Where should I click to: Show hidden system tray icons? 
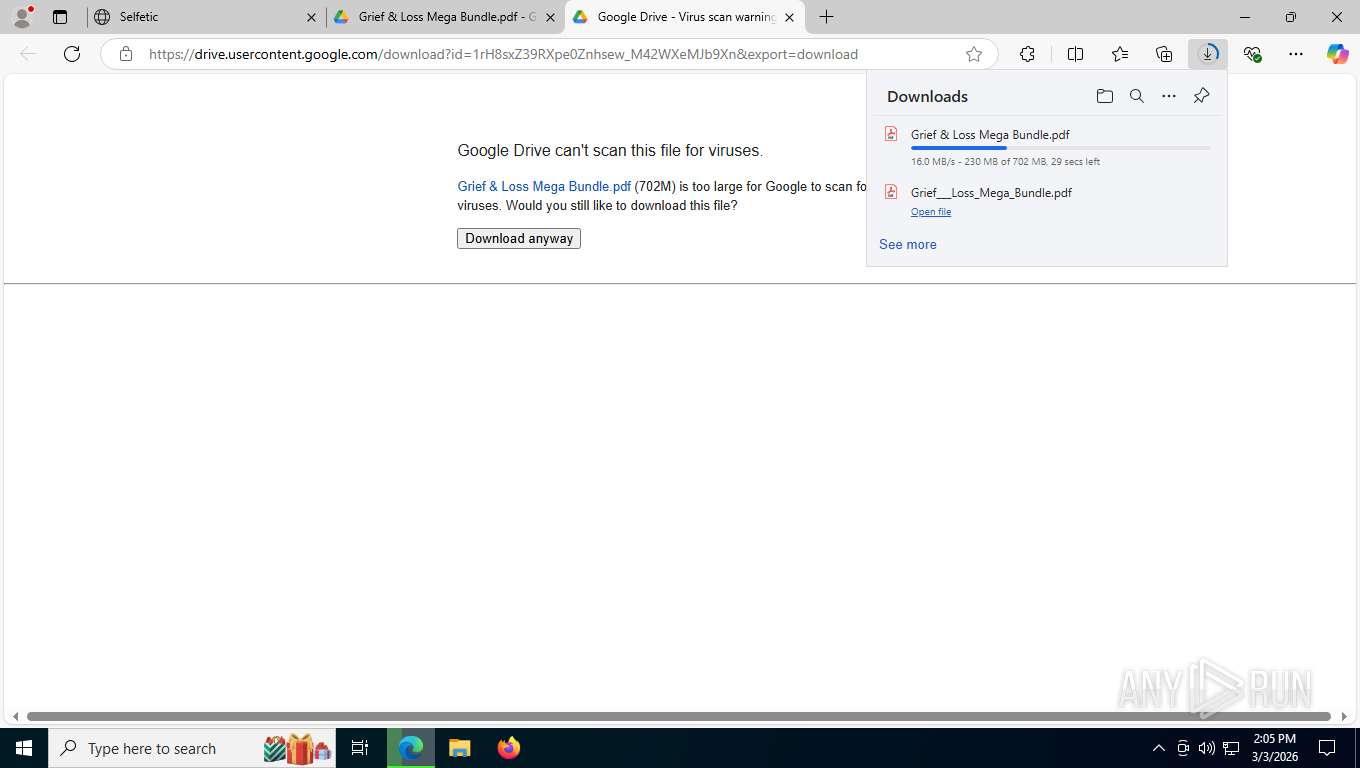point(1158,748)
